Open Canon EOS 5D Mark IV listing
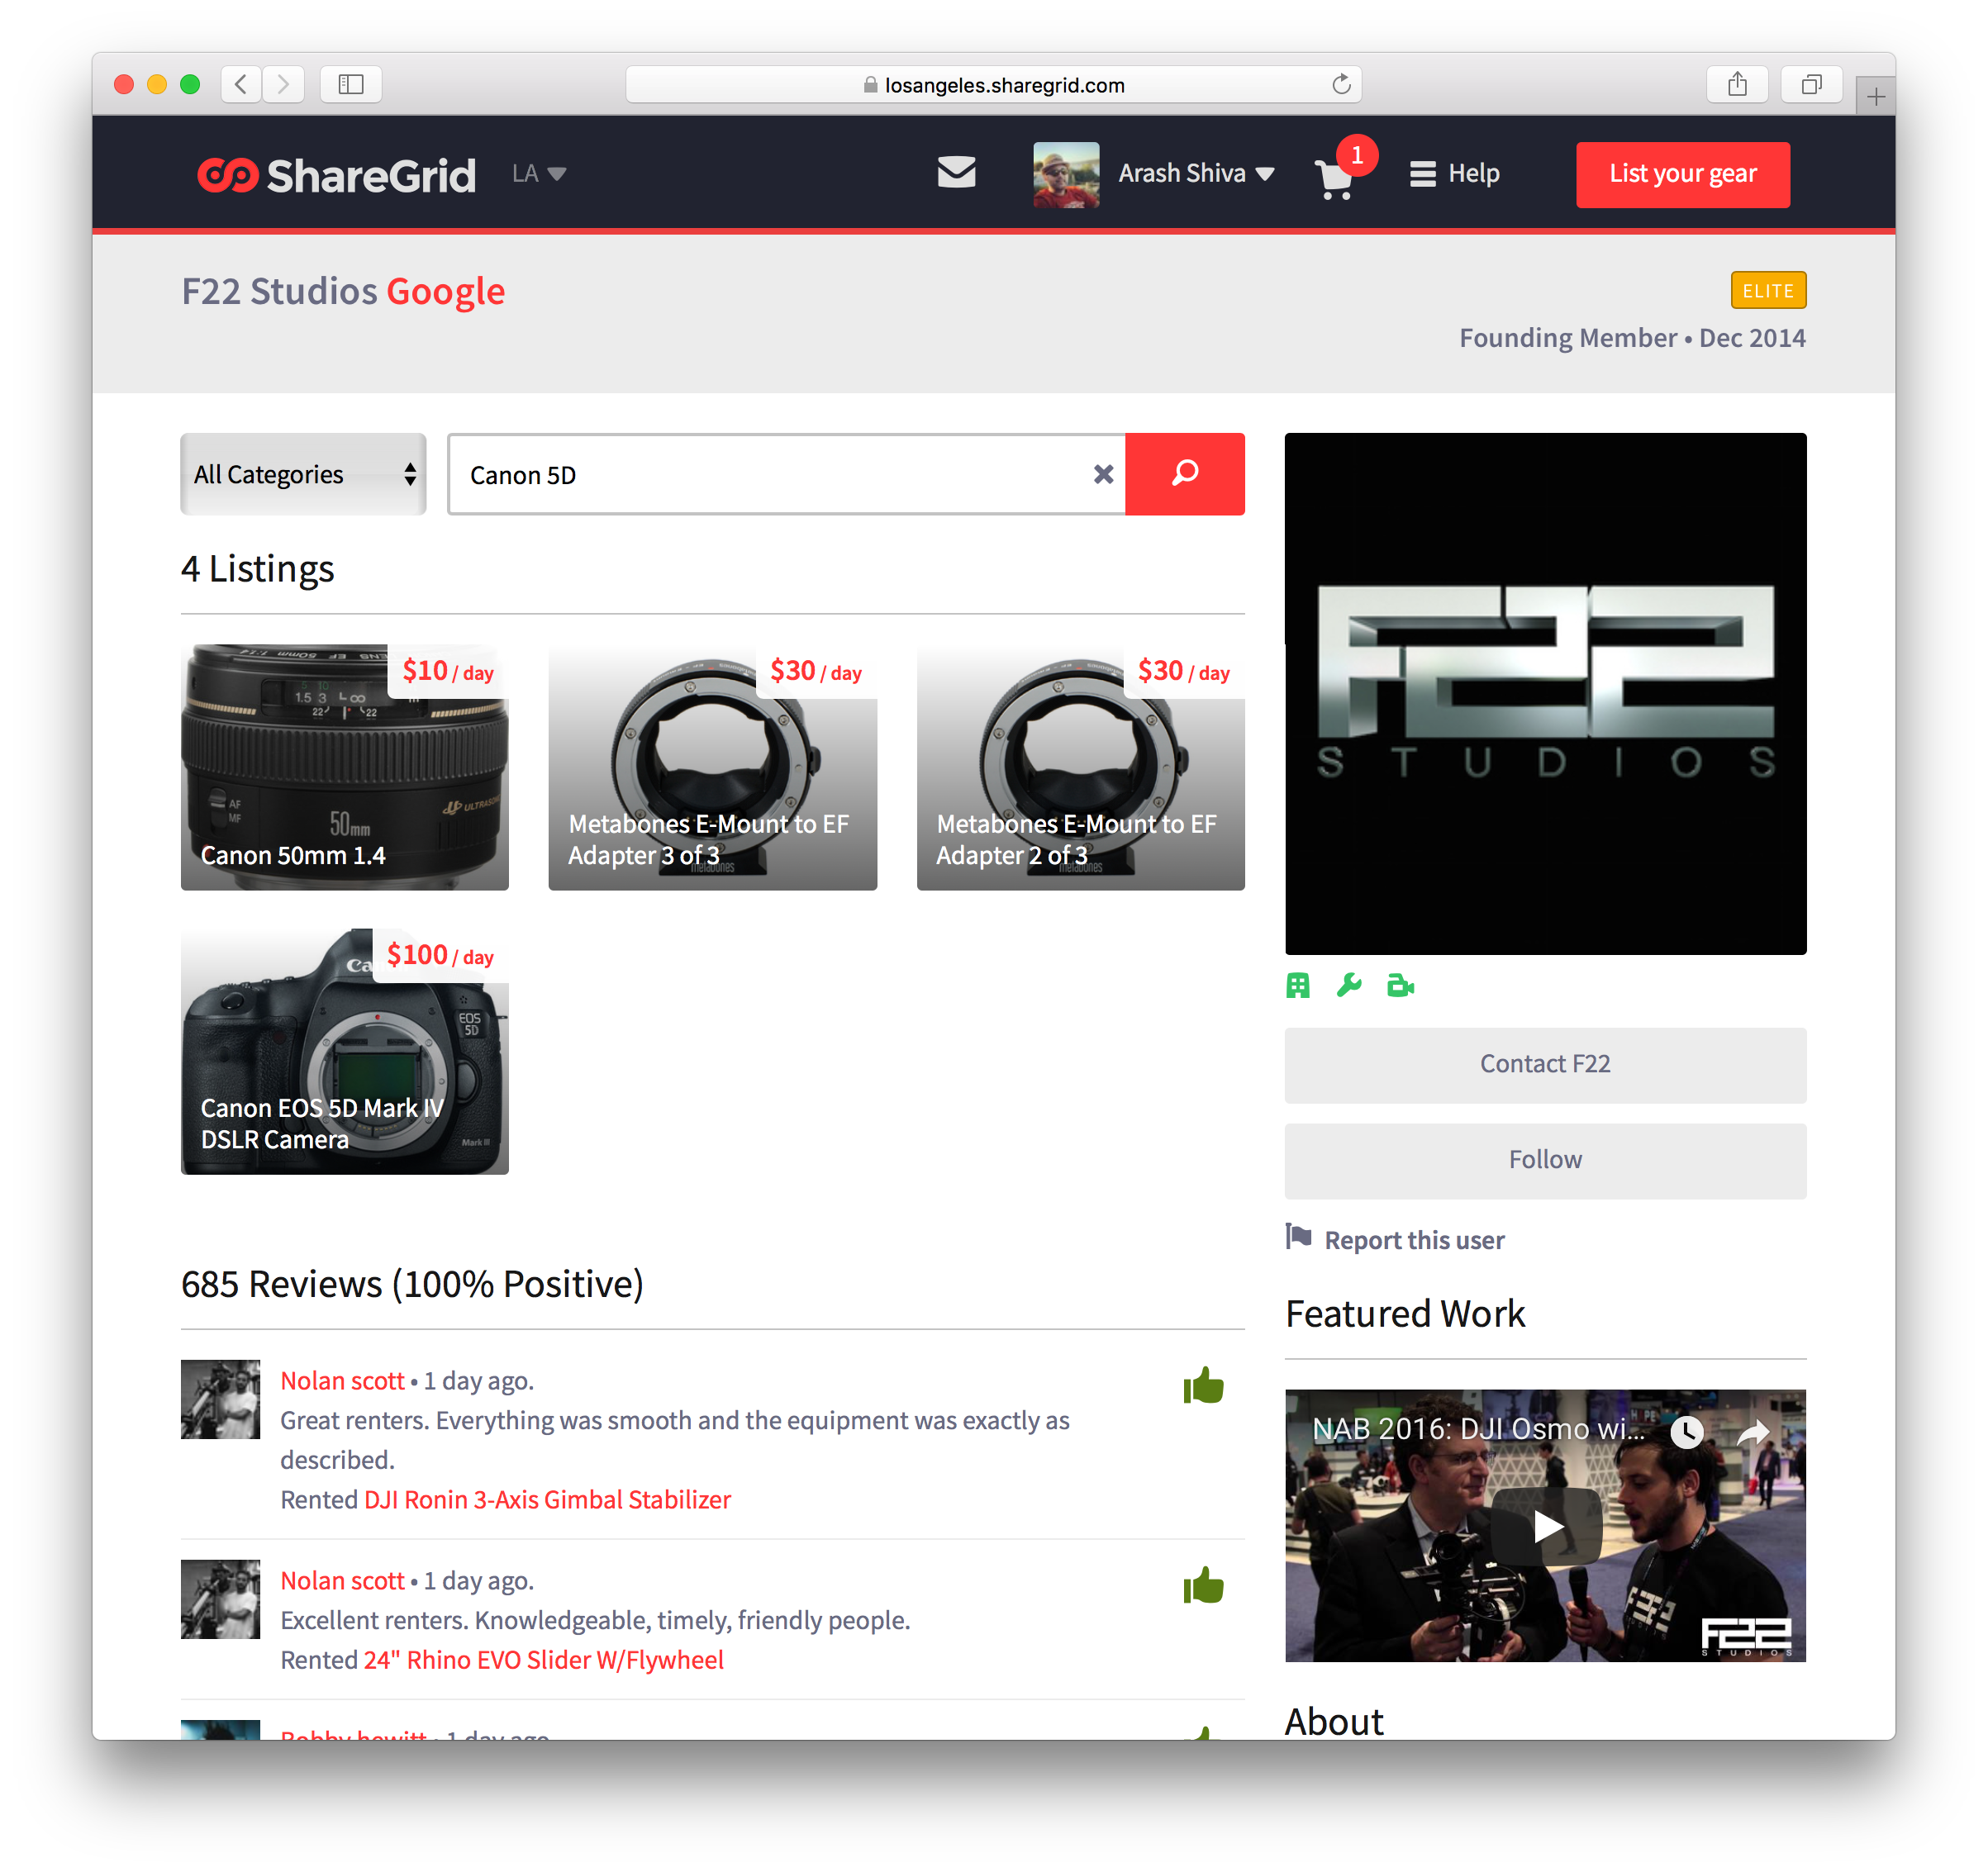This screenshot has width=1988, height=1872. [345, 1051]
